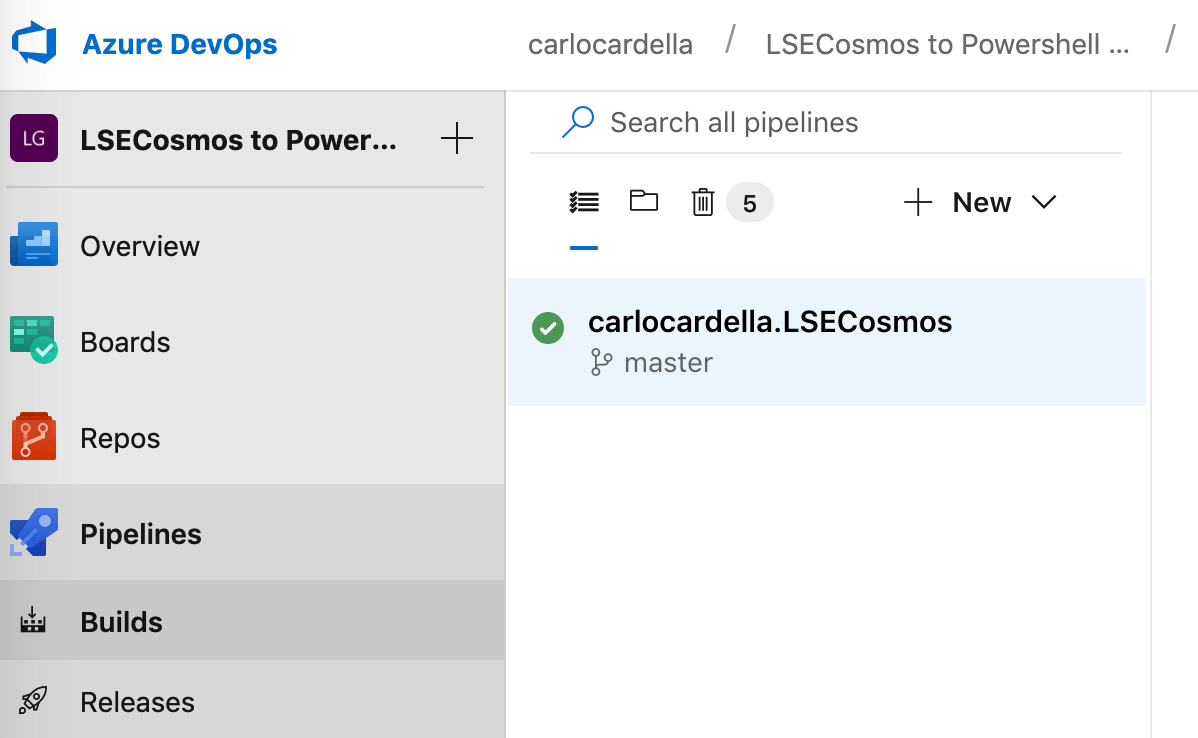The image size is (1198, 738).
Task: Select the Boards icon in sidebar
Action: point(35,341)
